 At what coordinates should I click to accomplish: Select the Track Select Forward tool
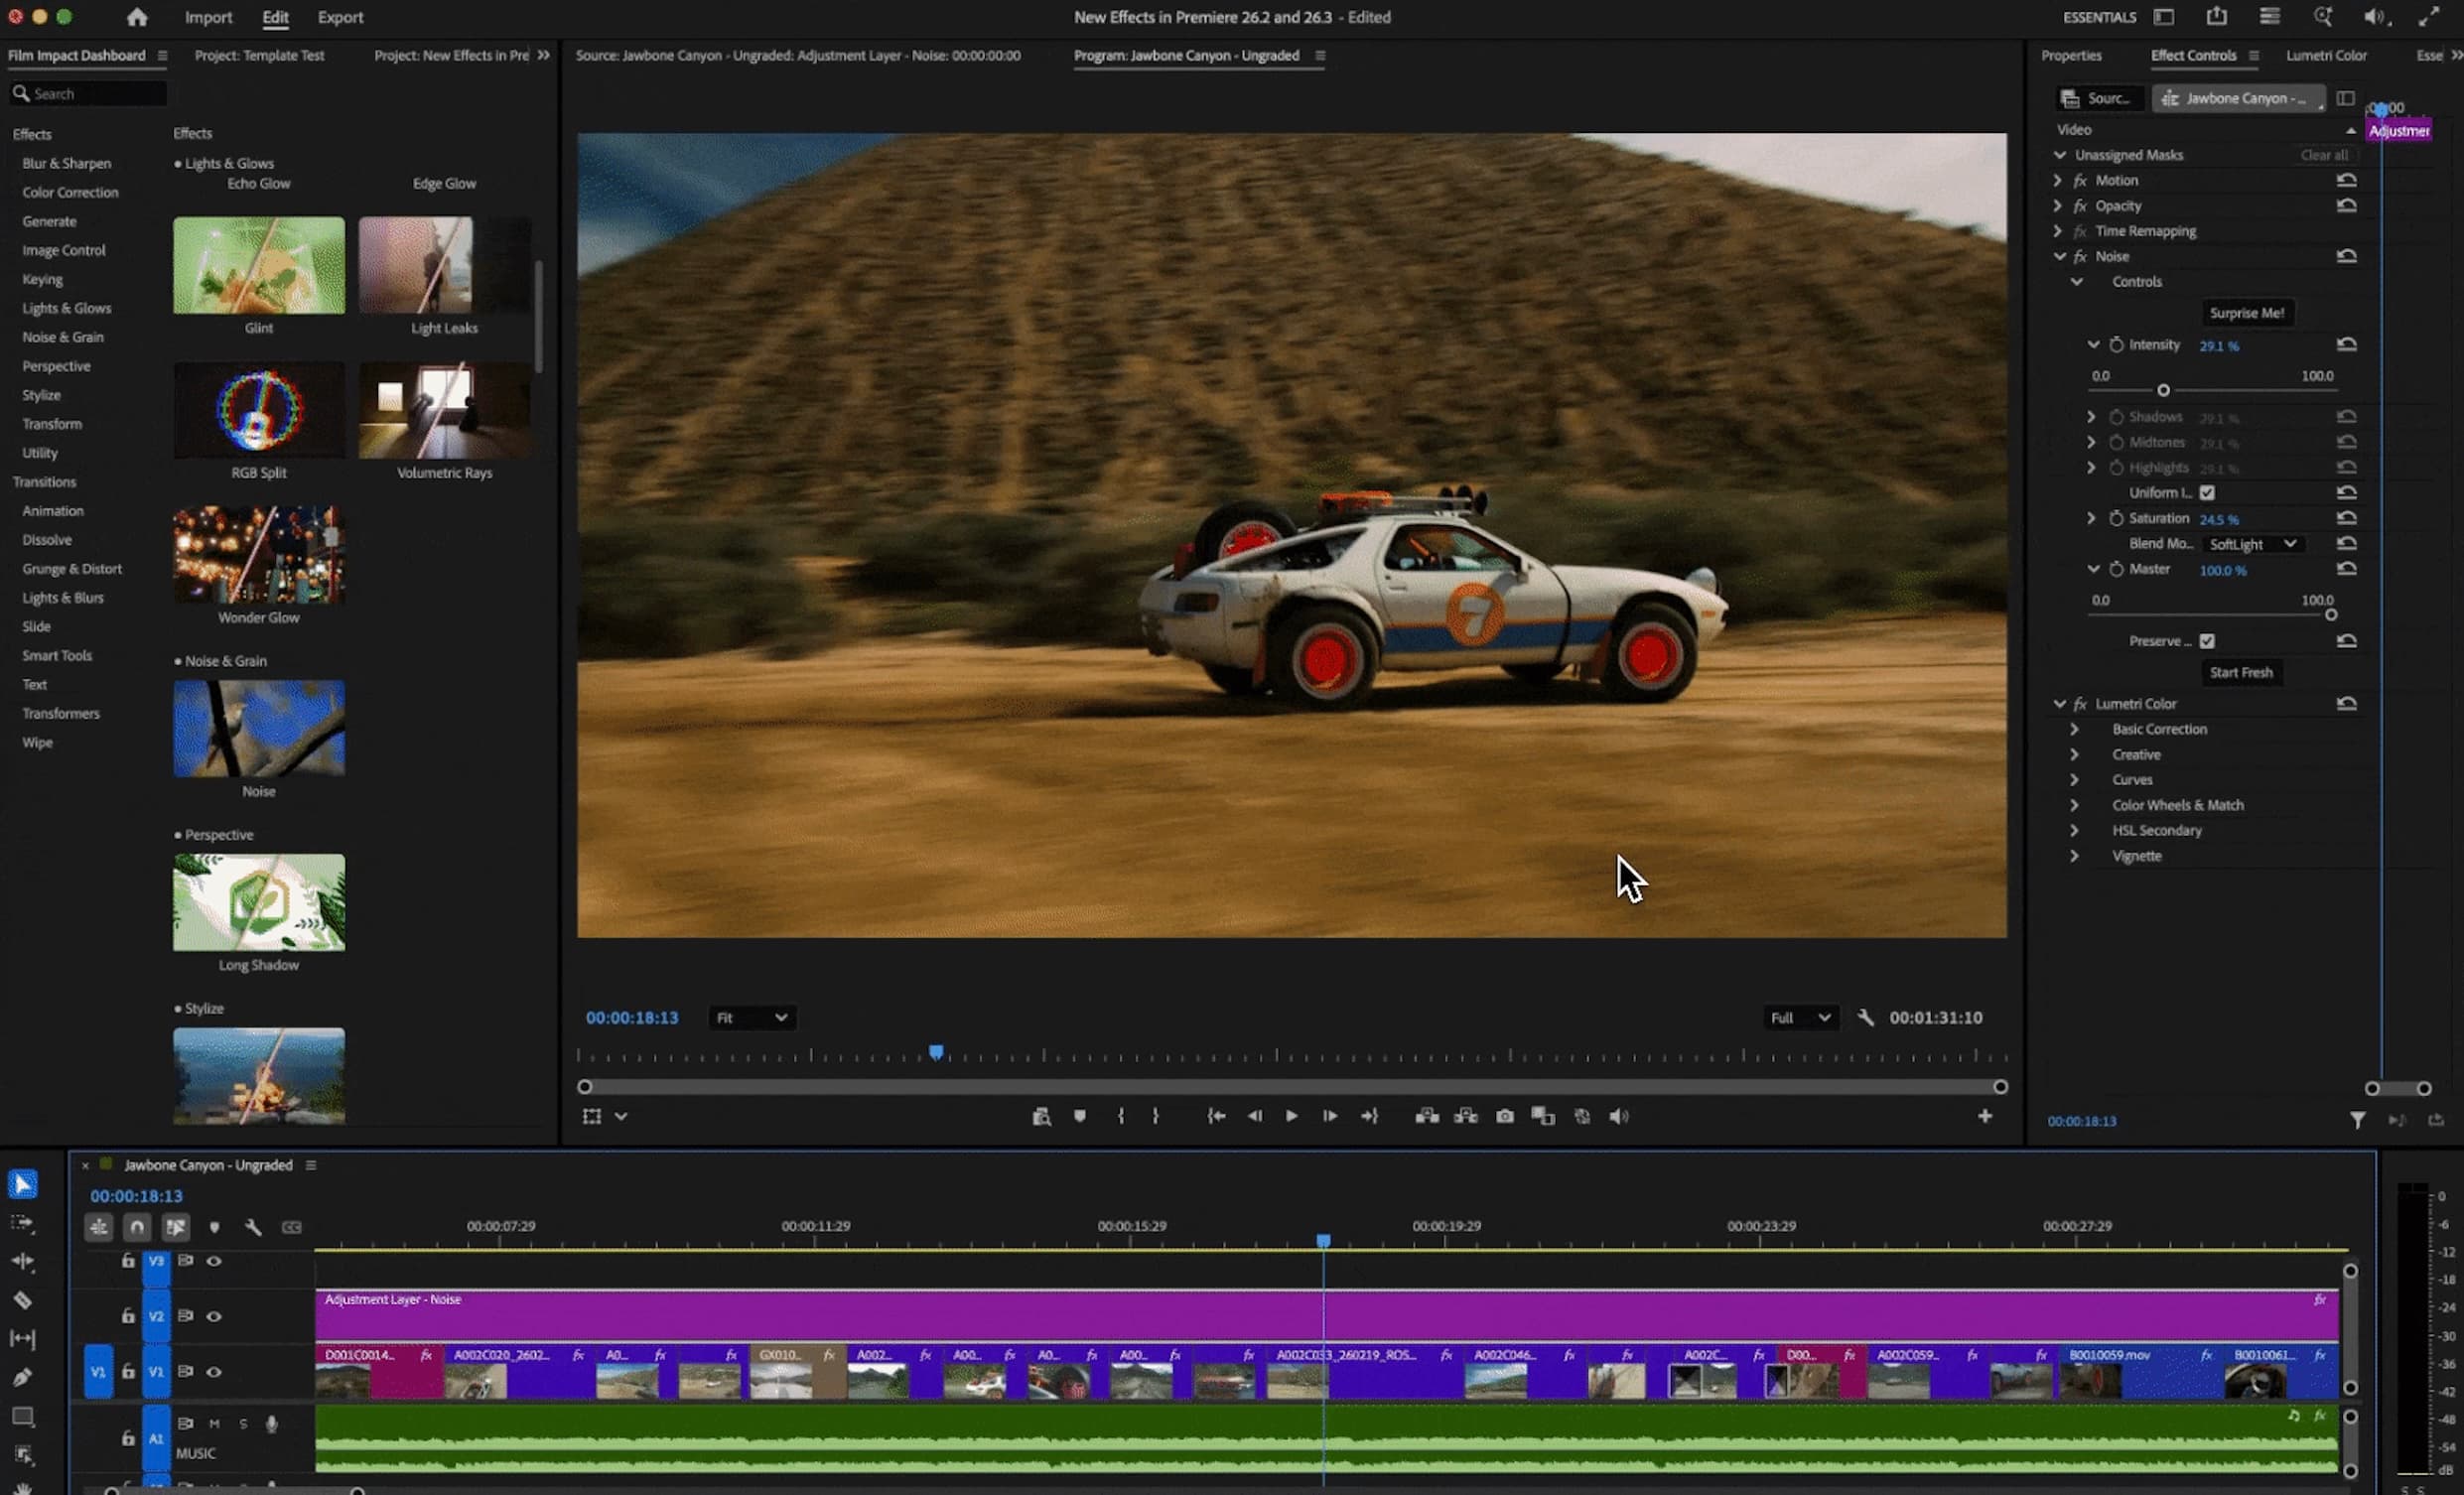(x=22, y=1223)
